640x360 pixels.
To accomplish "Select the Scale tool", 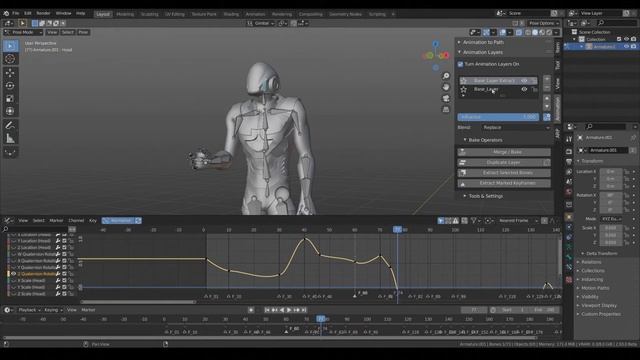I will click(10, 98).
